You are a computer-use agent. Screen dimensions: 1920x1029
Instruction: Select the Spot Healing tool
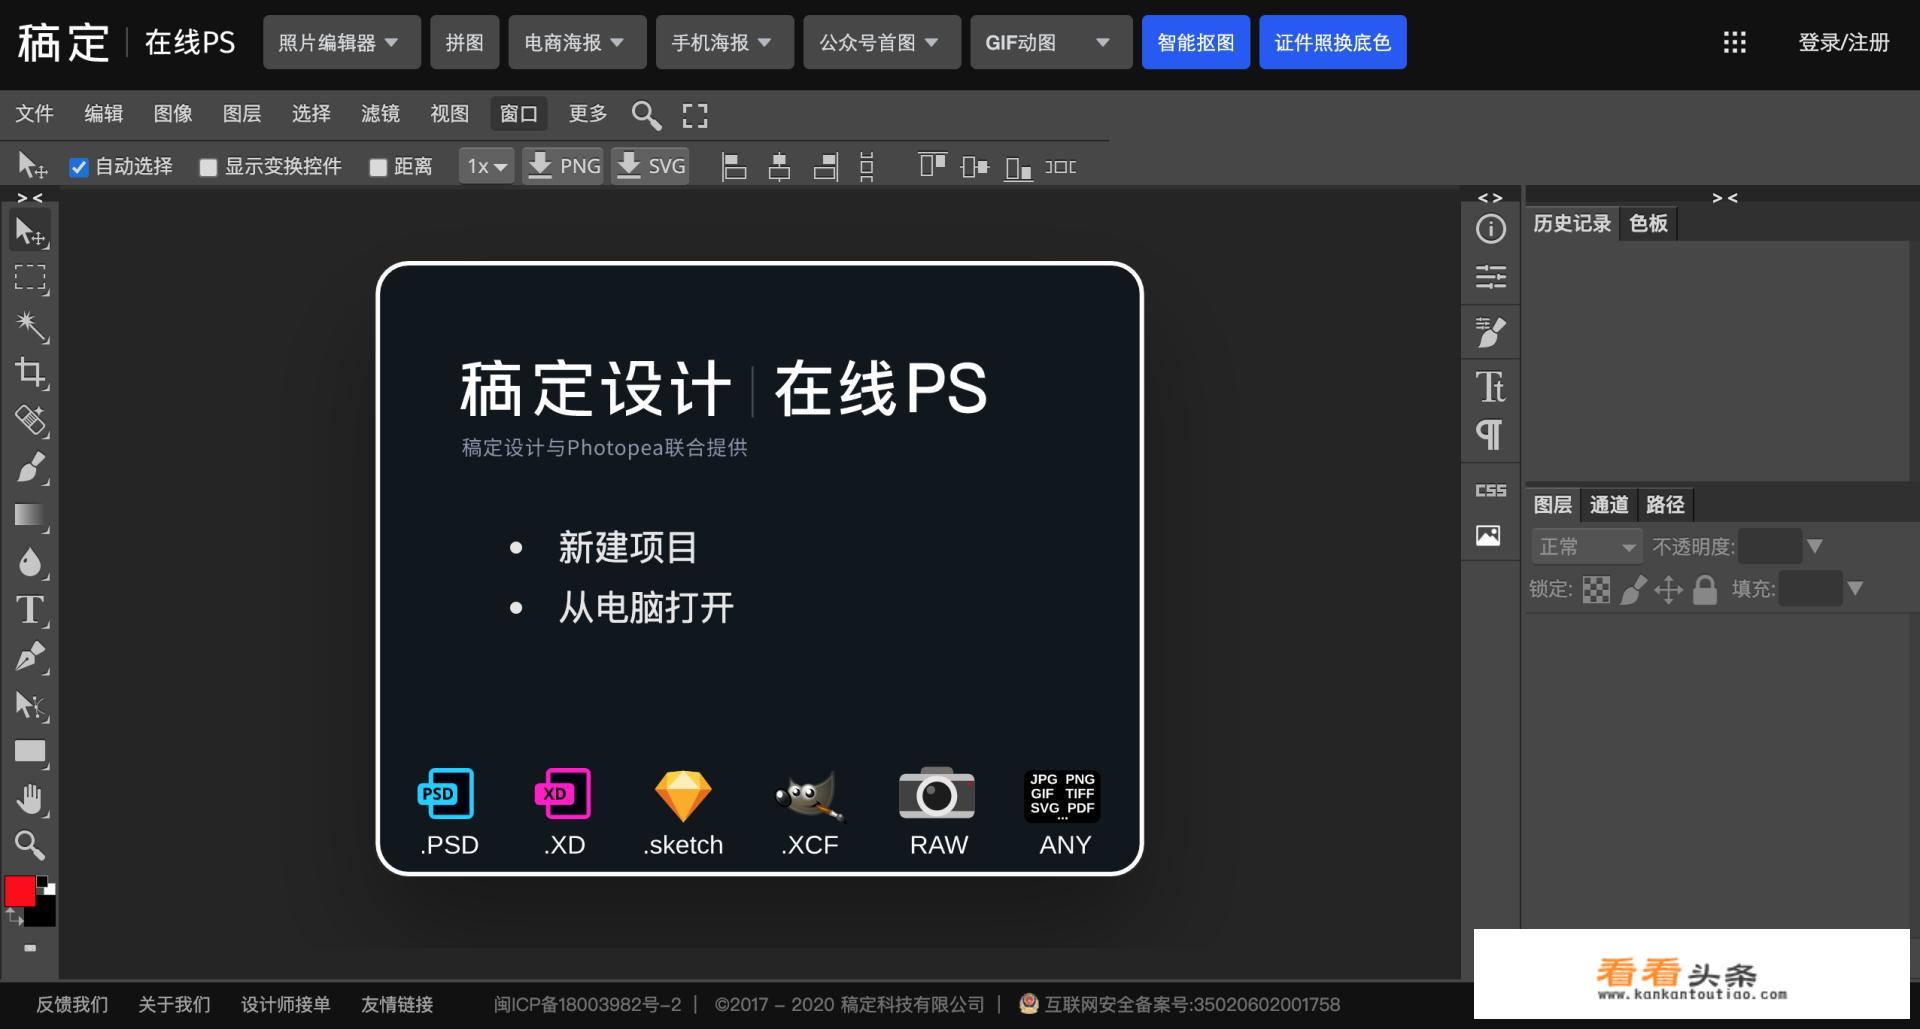coord(30,420)
